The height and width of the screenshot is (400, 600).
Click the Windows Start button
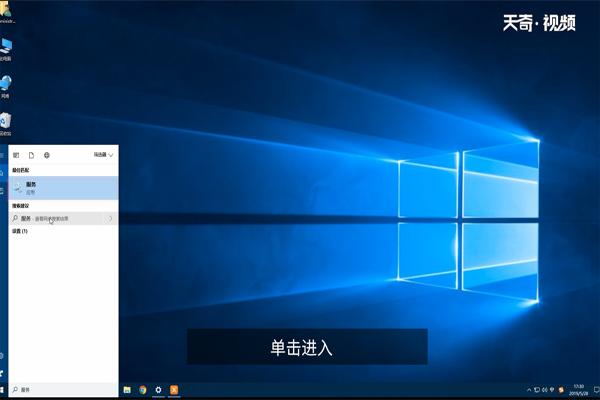point(2,390)
